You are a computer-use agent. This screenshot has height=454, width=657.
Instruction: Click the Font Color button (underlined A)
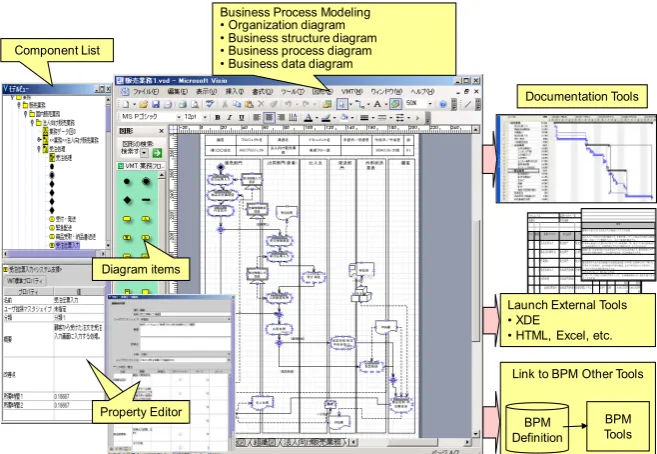(x=308, y=118)
